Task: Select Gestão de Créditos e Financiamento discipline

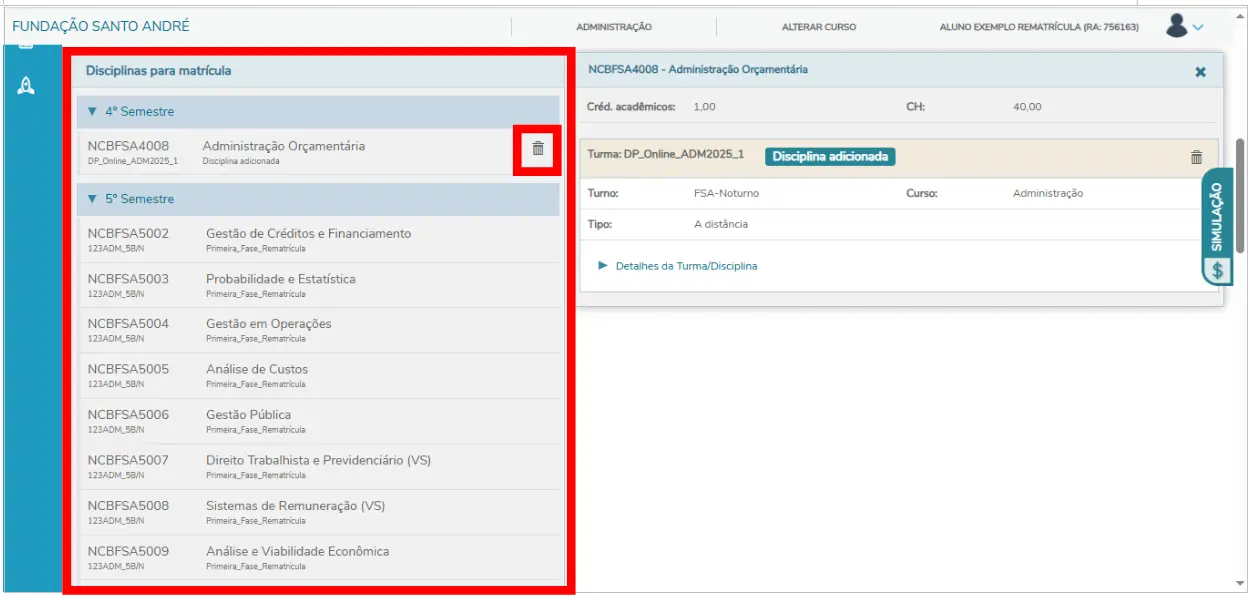Action: pos(308,234)
